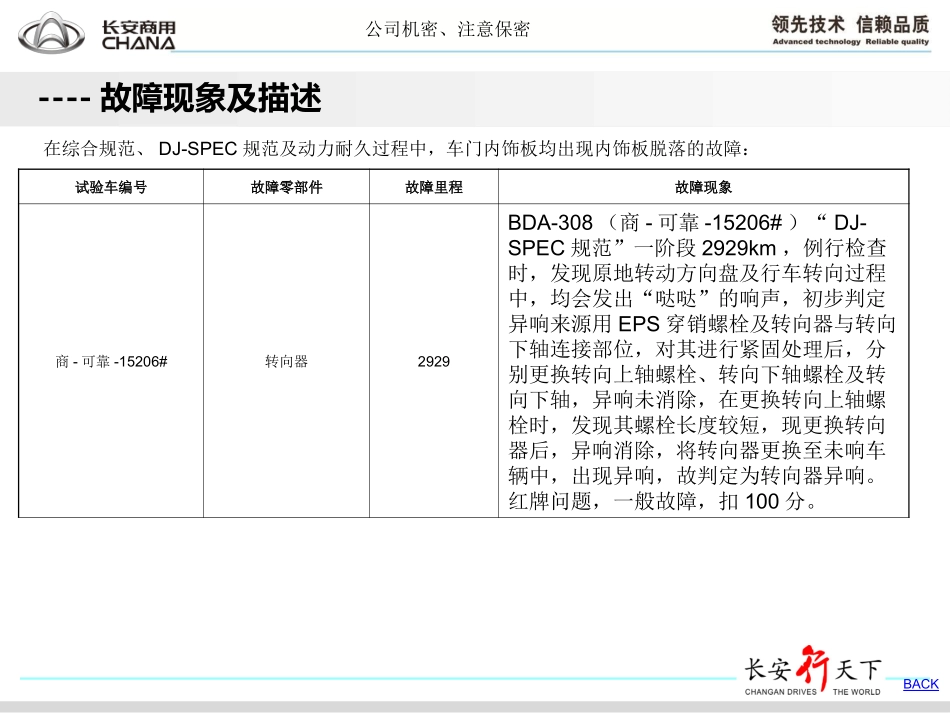Click the fault description starting BDA-308

tap(702, 361)
